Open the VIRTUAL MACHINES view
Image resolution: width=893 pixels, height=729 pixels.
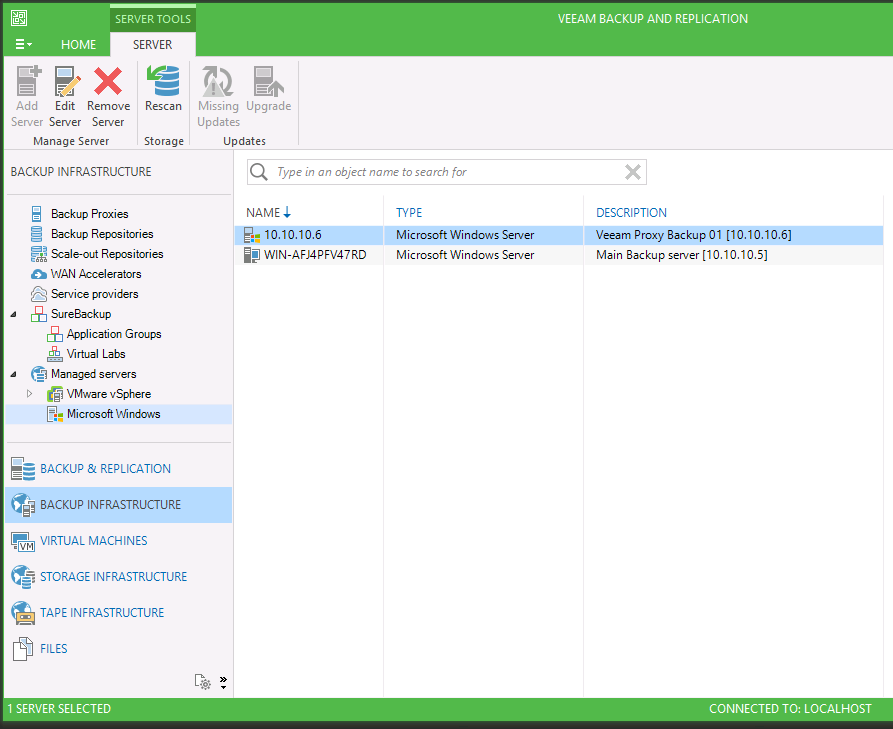coord(118,540)
